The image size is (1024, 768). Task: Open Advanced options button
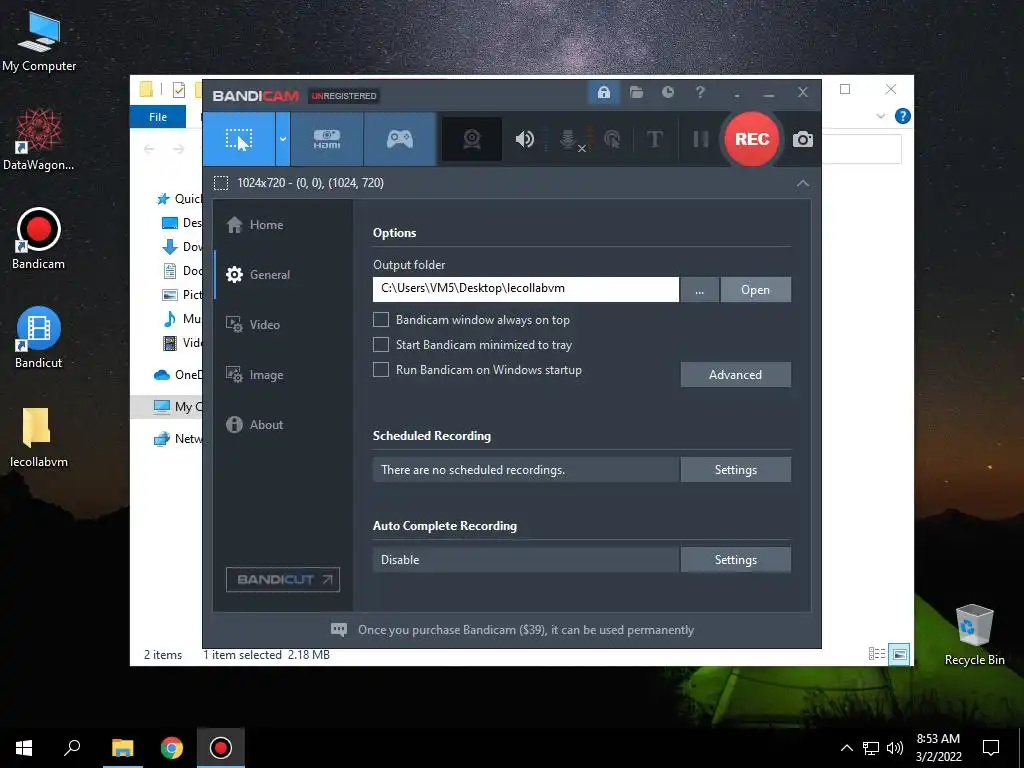click(735, 374)
